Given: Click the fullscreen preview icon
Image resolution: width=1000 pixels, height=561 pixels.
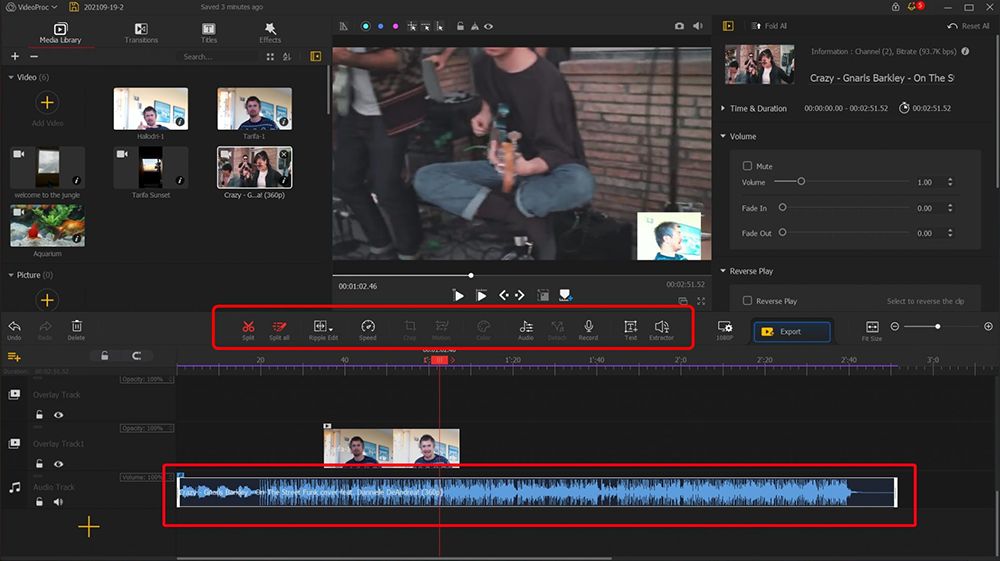Looking at the screenshot, I should 701,301.
